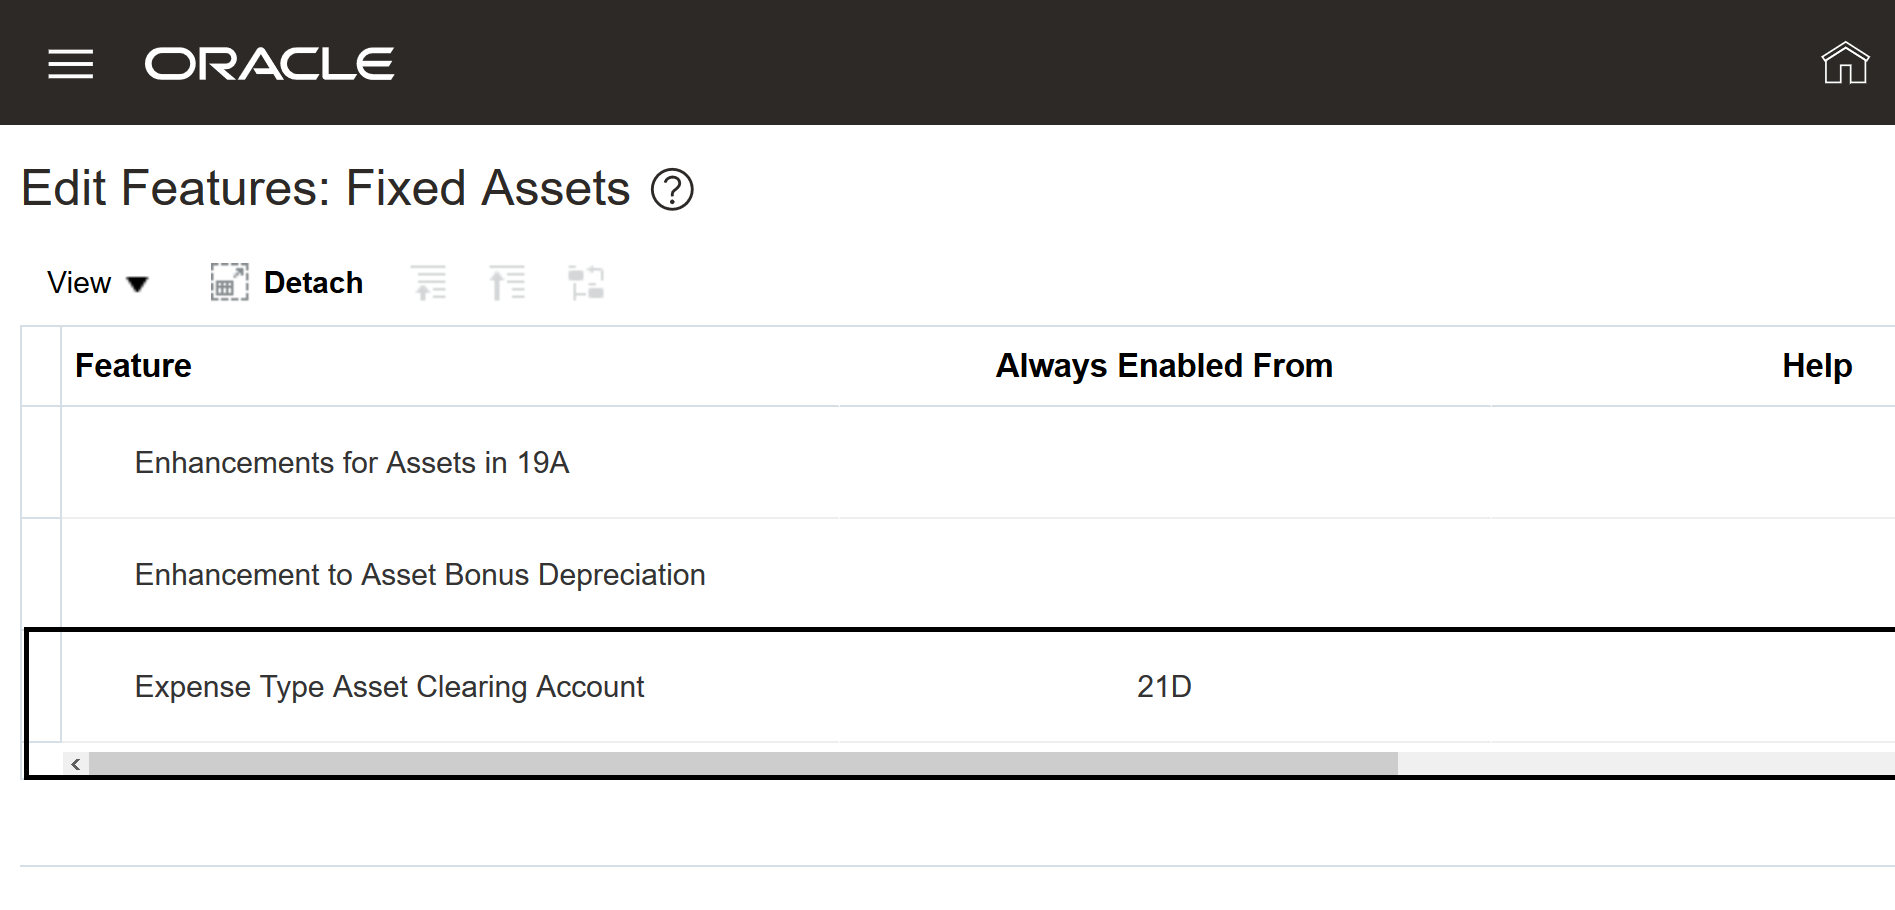The height and width of the screenshot is (910, 1895).
Task: Open help for Edit Features page title
Action: pyautogui.click(x=672, y=190)
